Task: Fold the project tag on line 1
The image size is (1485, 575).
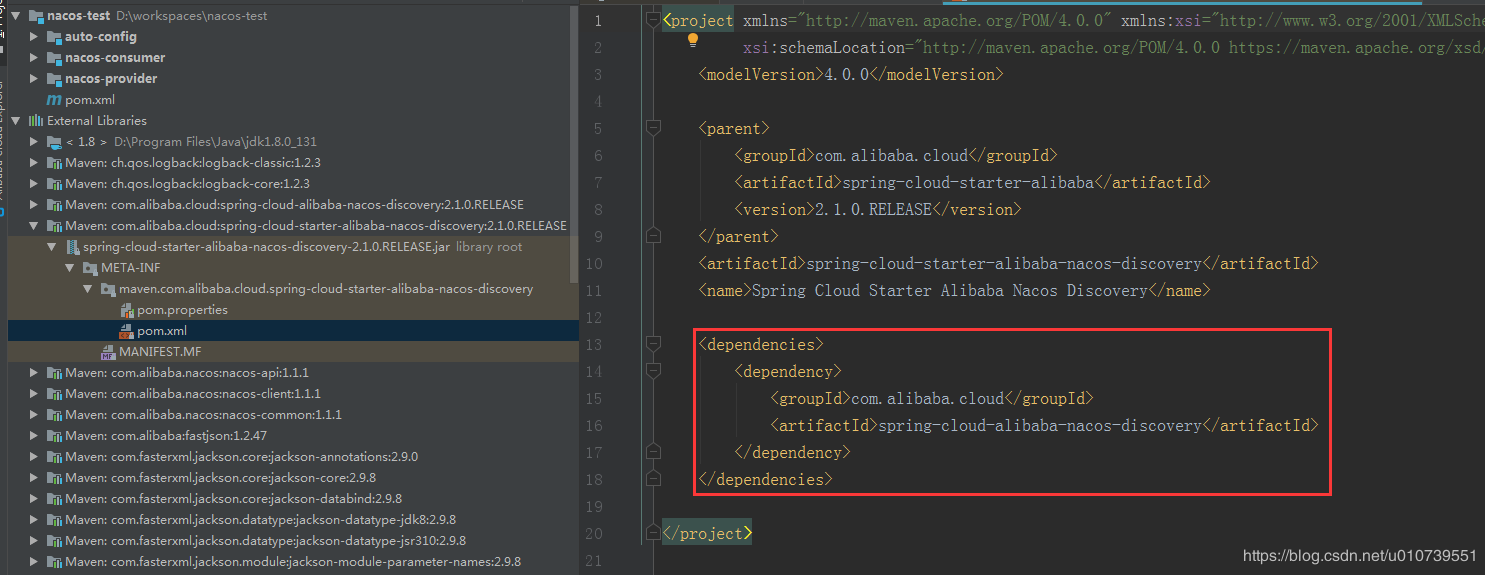Action: tap(653, 20)
